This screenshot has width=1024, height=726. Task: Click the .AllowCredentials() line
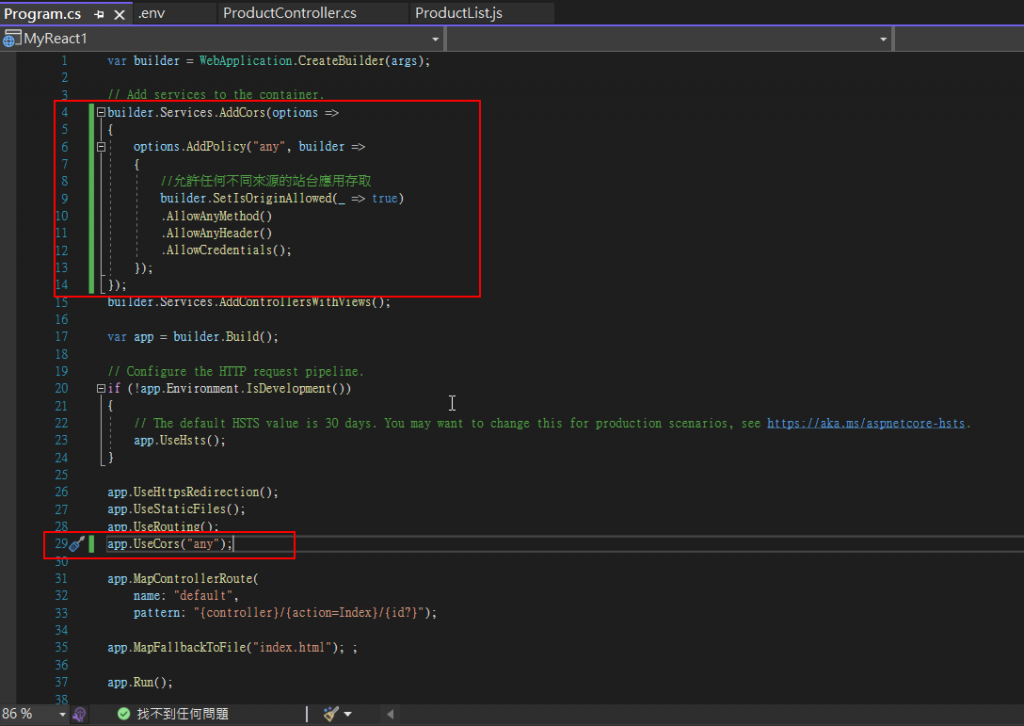226,250
